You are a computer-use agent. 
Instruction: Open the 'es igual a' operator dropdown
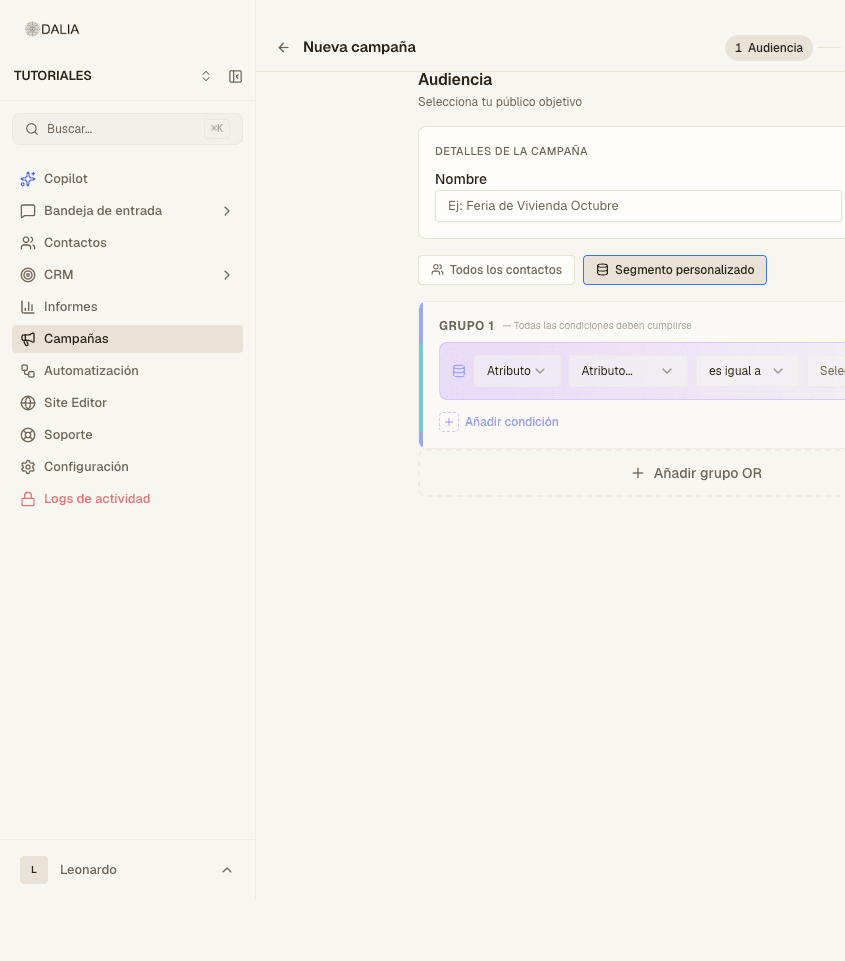point(747,371)
